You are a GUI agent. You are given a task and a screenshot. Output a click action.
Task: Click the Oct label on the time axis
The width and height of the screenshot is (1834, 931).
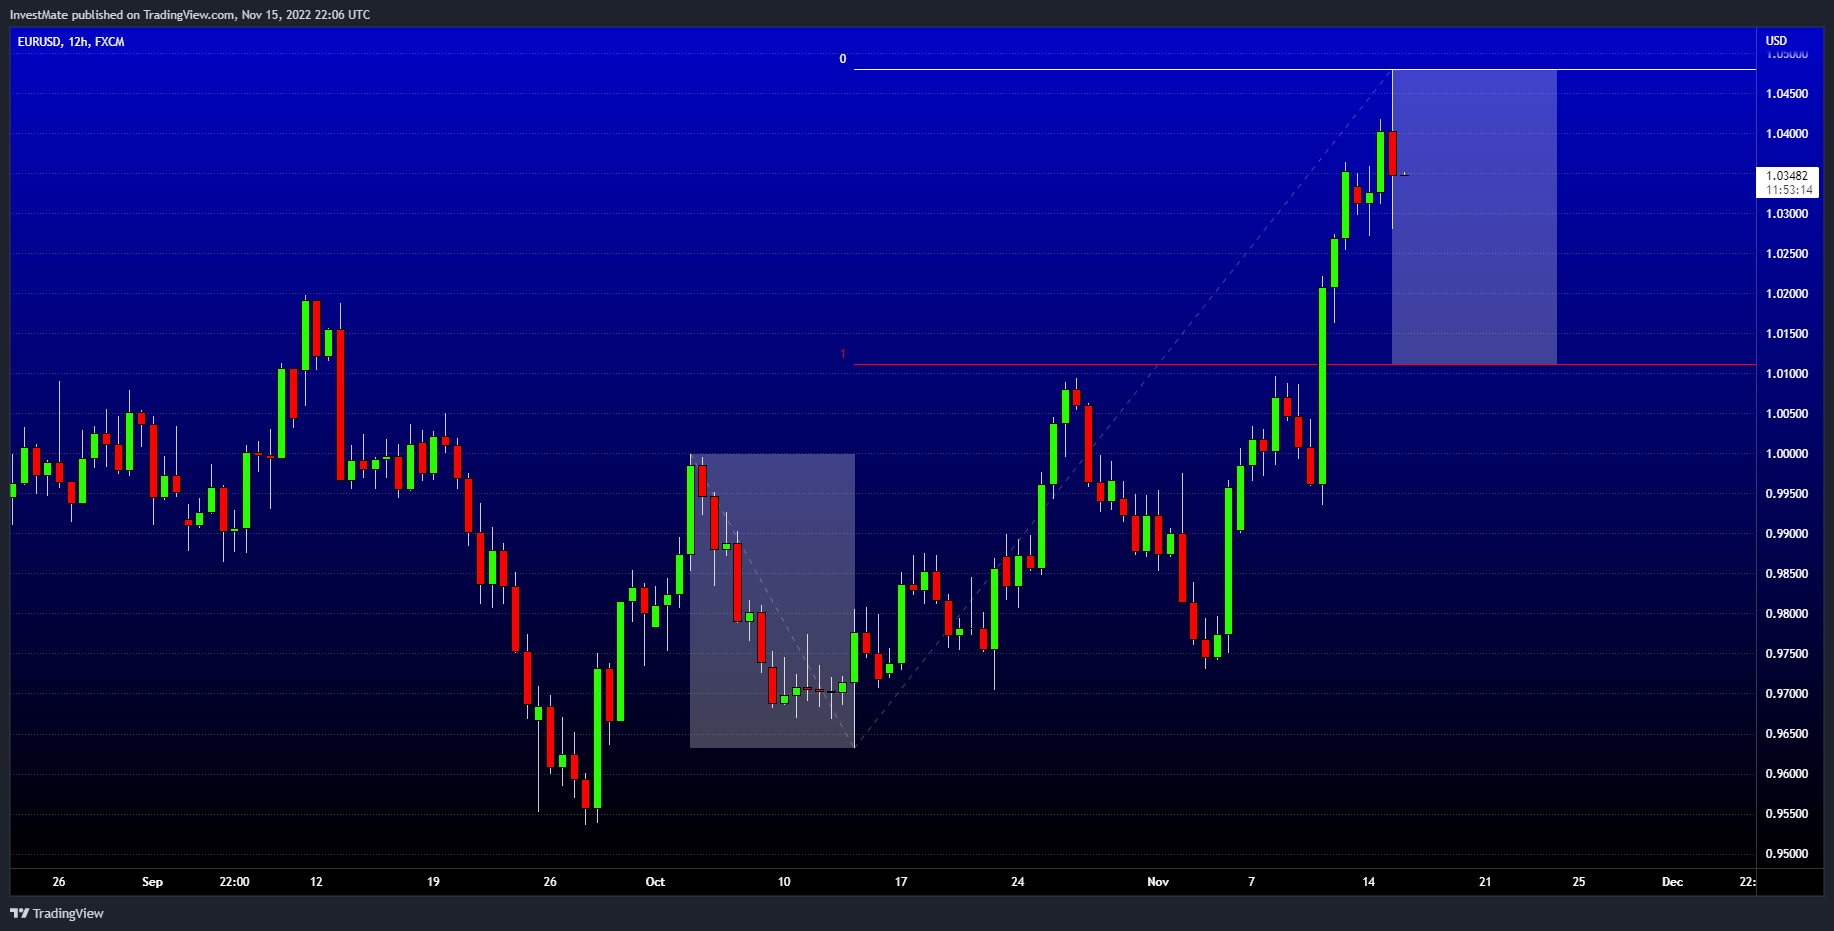(655, 882)
